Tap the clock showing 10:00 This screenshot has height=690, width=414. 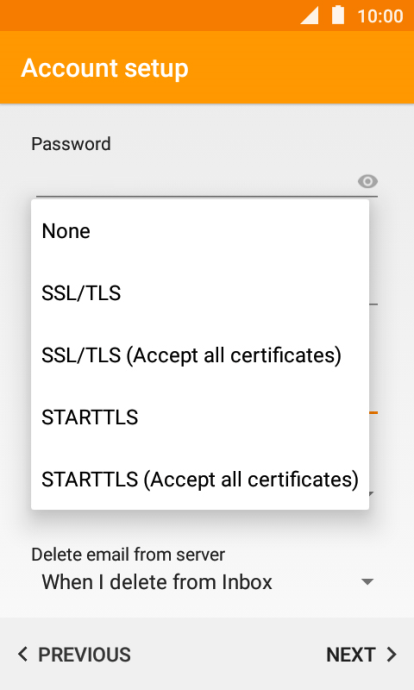coord(380,16)
